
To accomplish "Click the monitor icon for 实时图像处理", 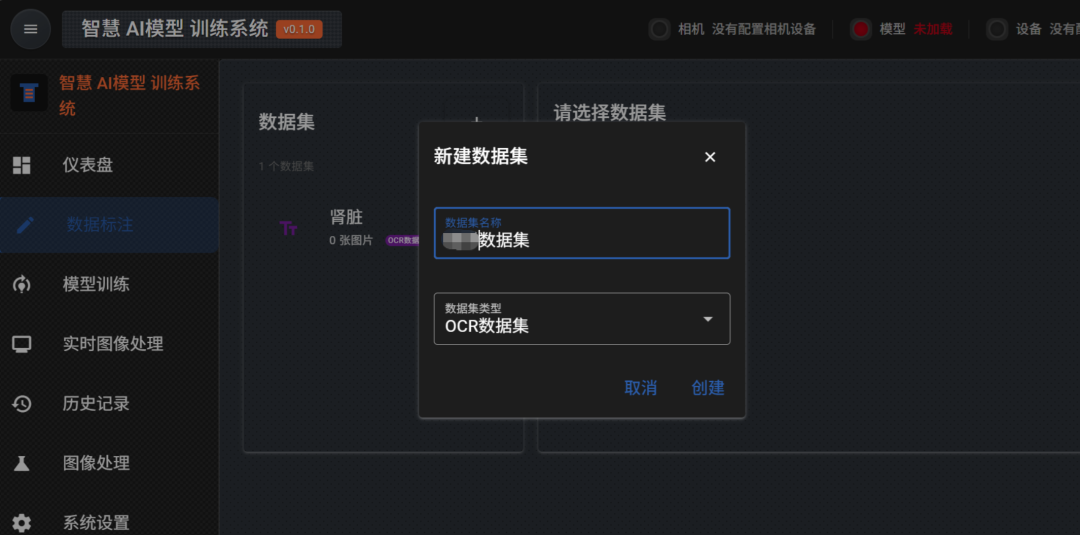I will (22, 344).
